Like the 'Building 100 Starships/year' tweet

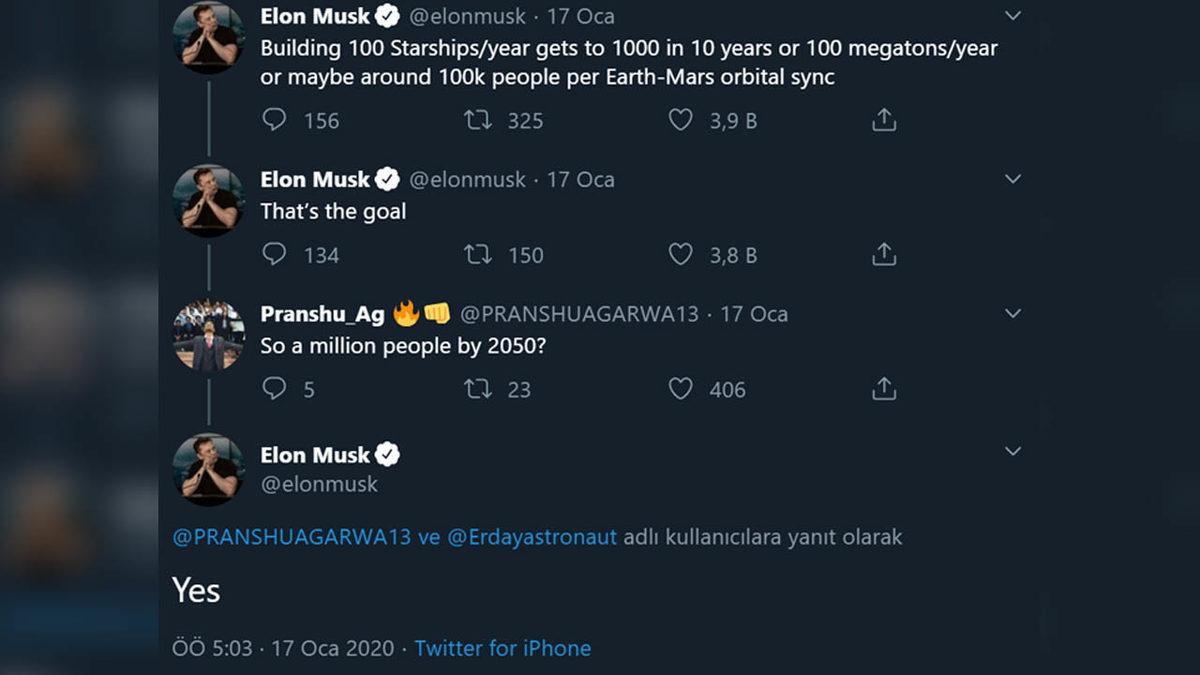pyautogui.click(x=681, y=120)
